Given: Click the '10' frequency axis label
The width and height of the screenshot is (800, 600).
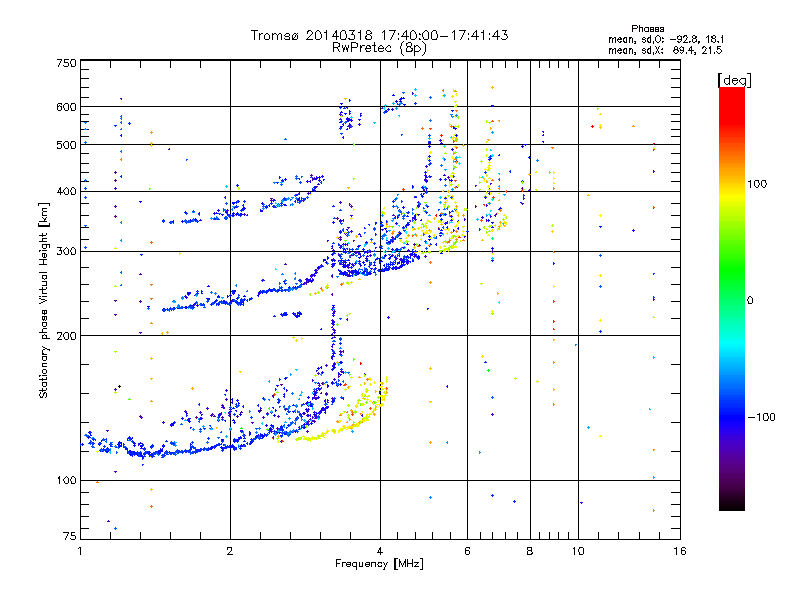Looking at the screenshot, I should [x=578, y=551].
